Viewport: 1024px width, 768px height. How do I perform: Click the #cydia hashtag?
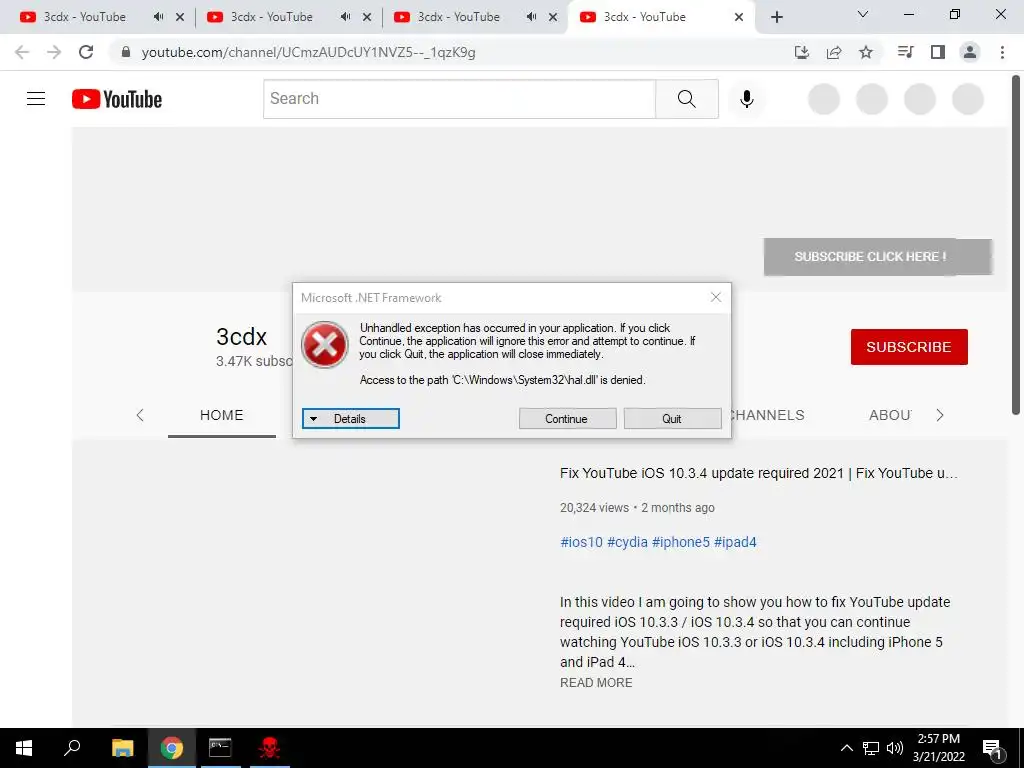coord(628,542)
